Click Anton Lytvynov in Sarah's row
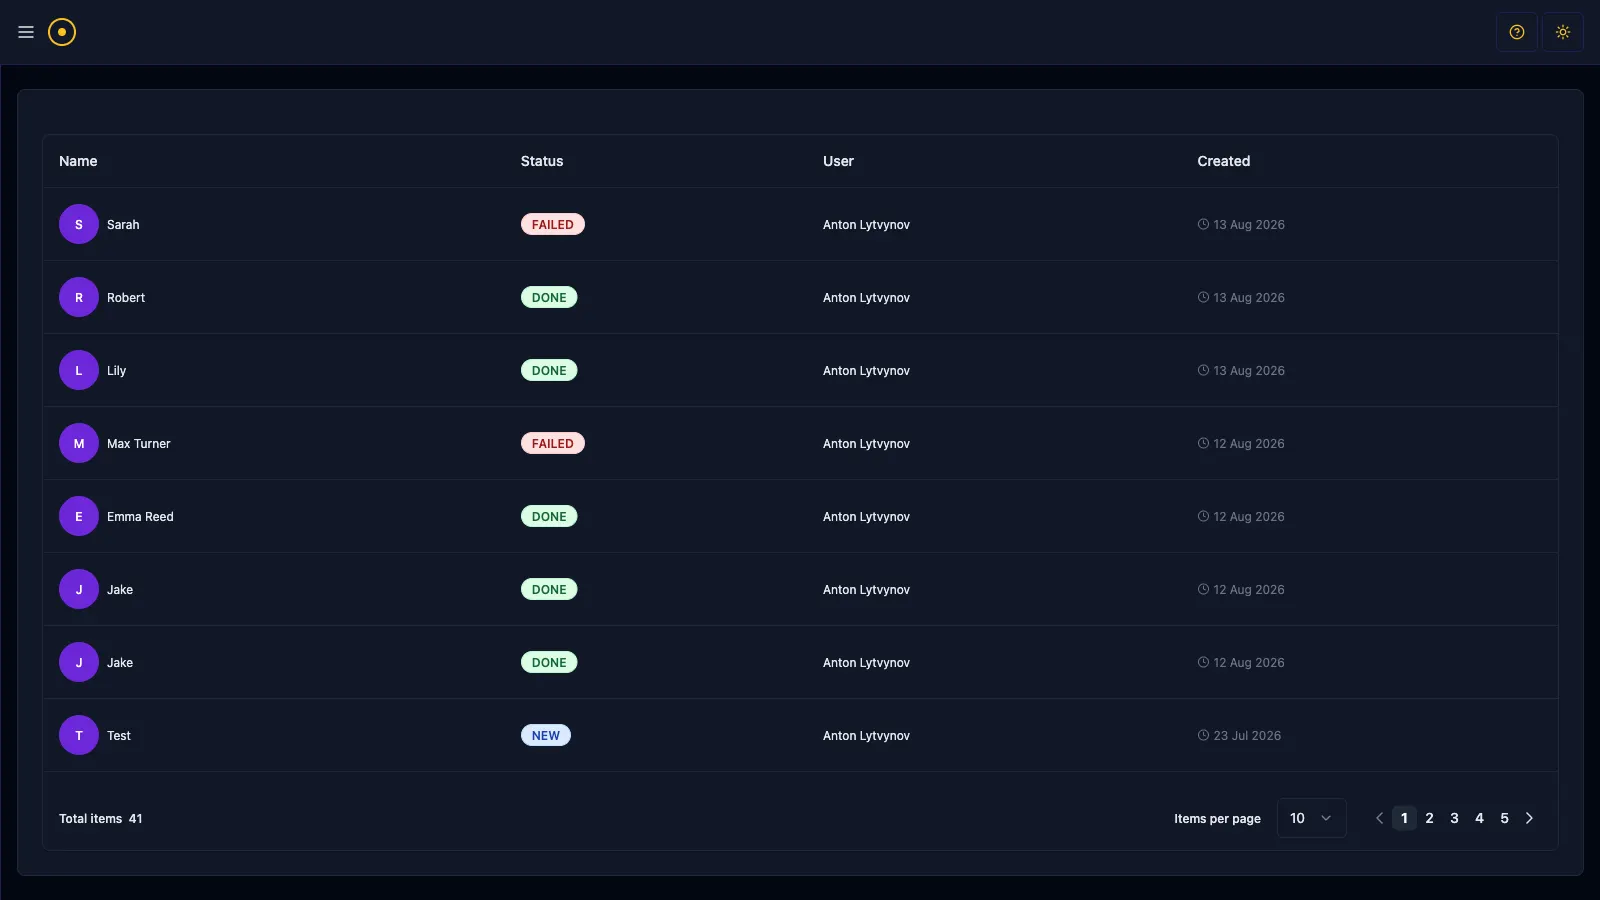Viewport: 1600px width, 900px height. click(x=866, y=224)
